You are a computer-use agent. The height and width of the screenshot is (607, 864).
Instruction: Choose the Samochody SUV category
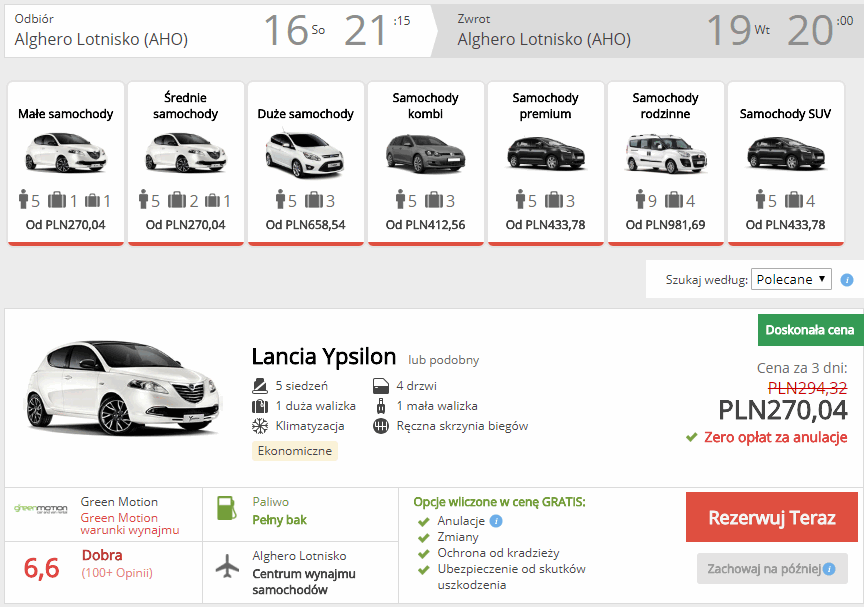point(785,162)
